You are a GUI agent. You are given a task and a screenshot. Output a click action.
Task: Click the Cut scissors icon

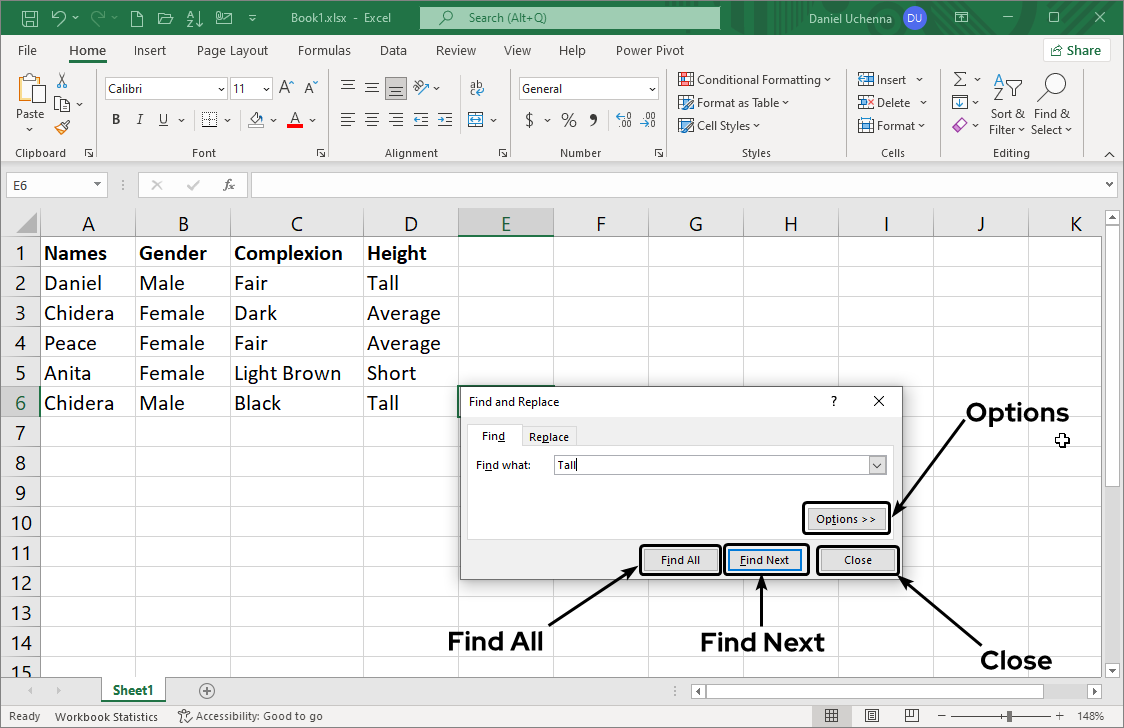coord(62,80)
